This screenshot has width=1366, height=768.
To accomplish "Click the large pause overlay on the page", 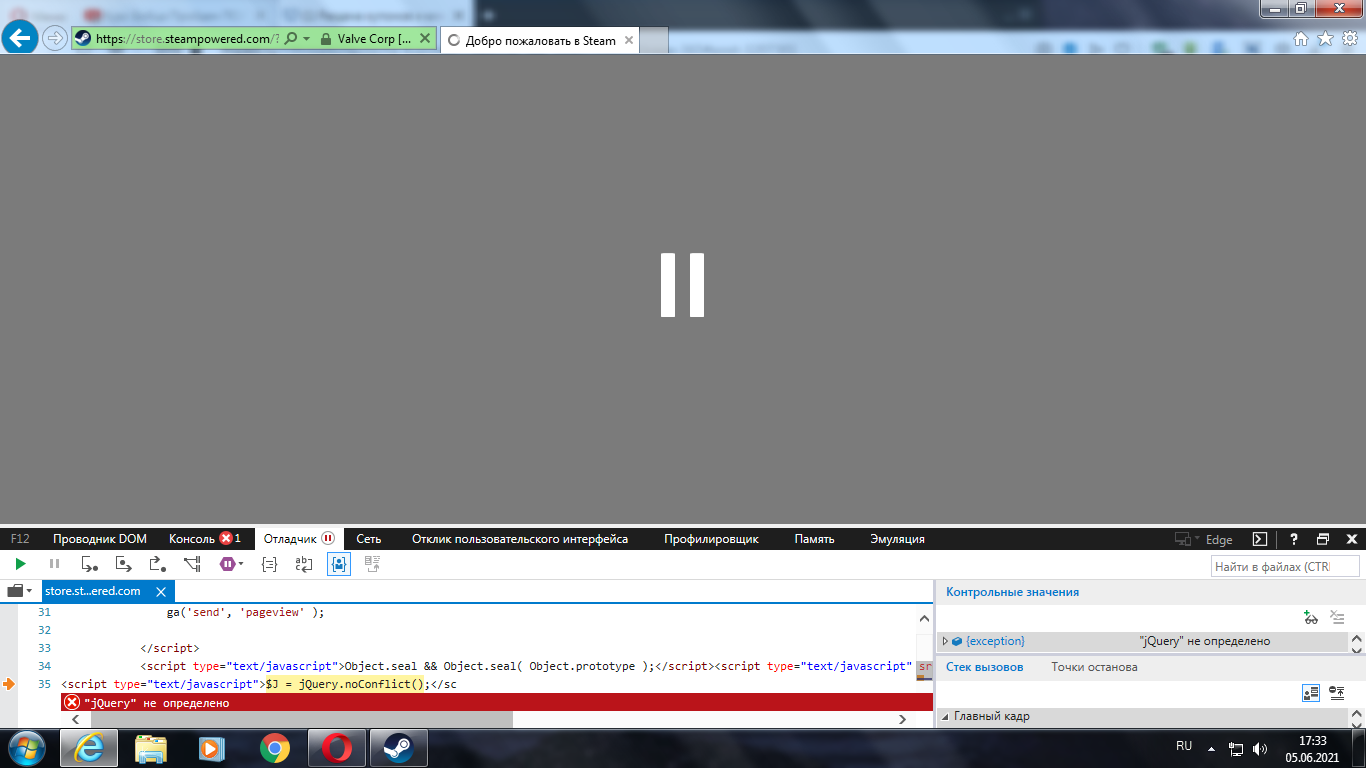I will point(683,286).
